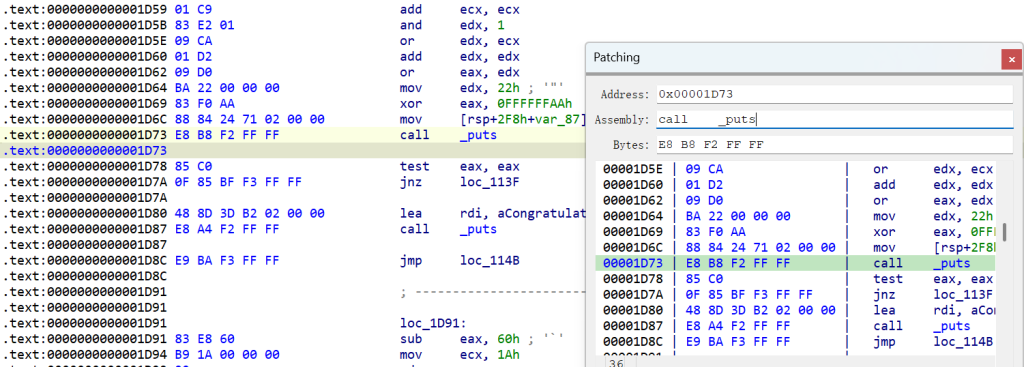Select row 00001D64 in the Patching listing
1024x367 pixels.
point(795,216)
